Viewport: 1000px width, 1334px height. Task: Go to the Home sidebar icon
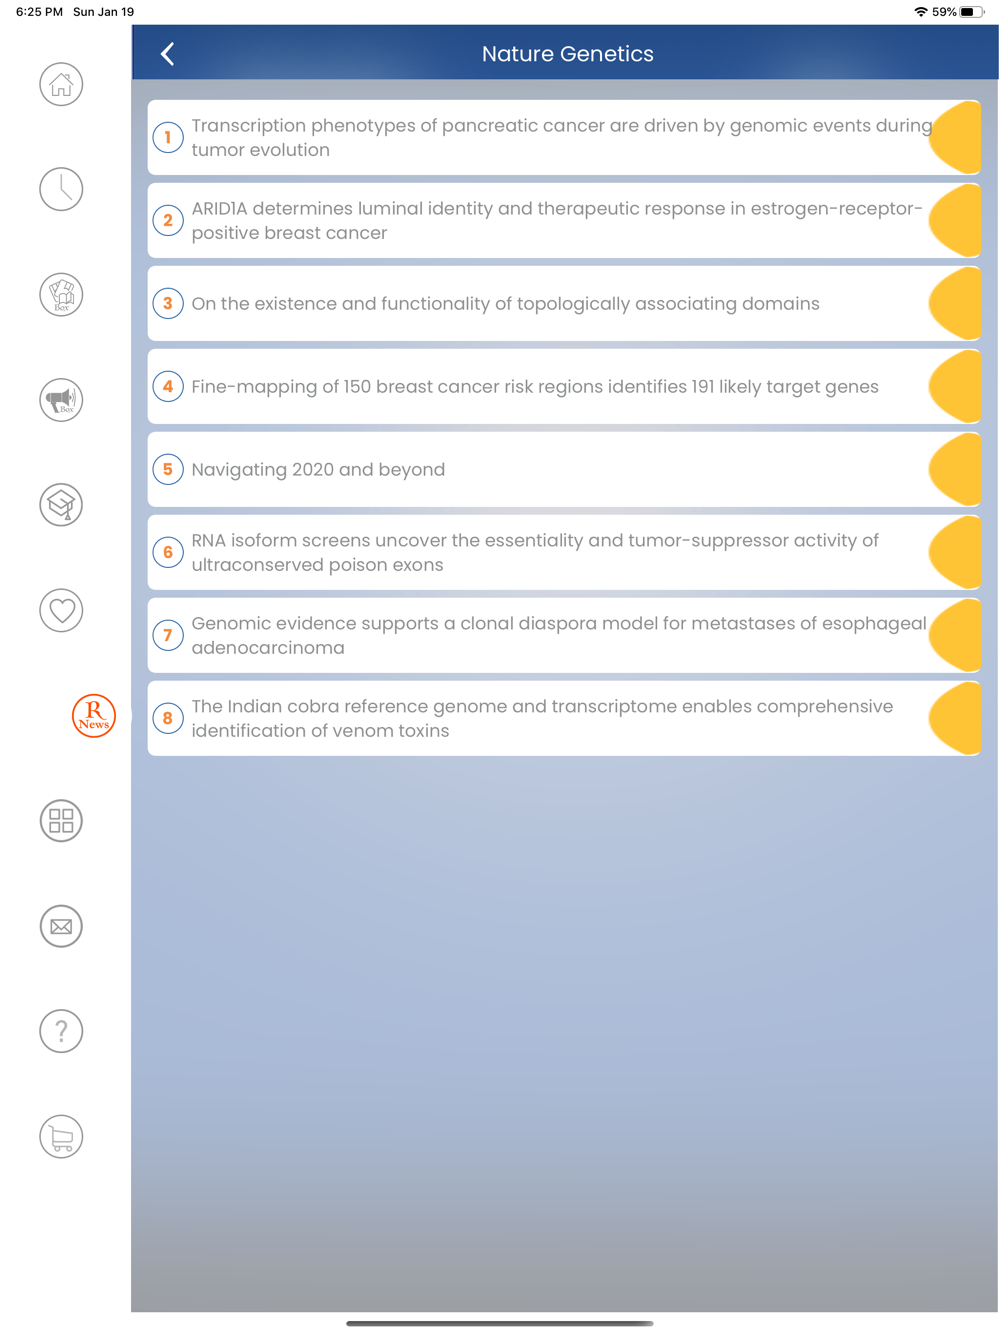pyautogui.click(x=61, y=85)
